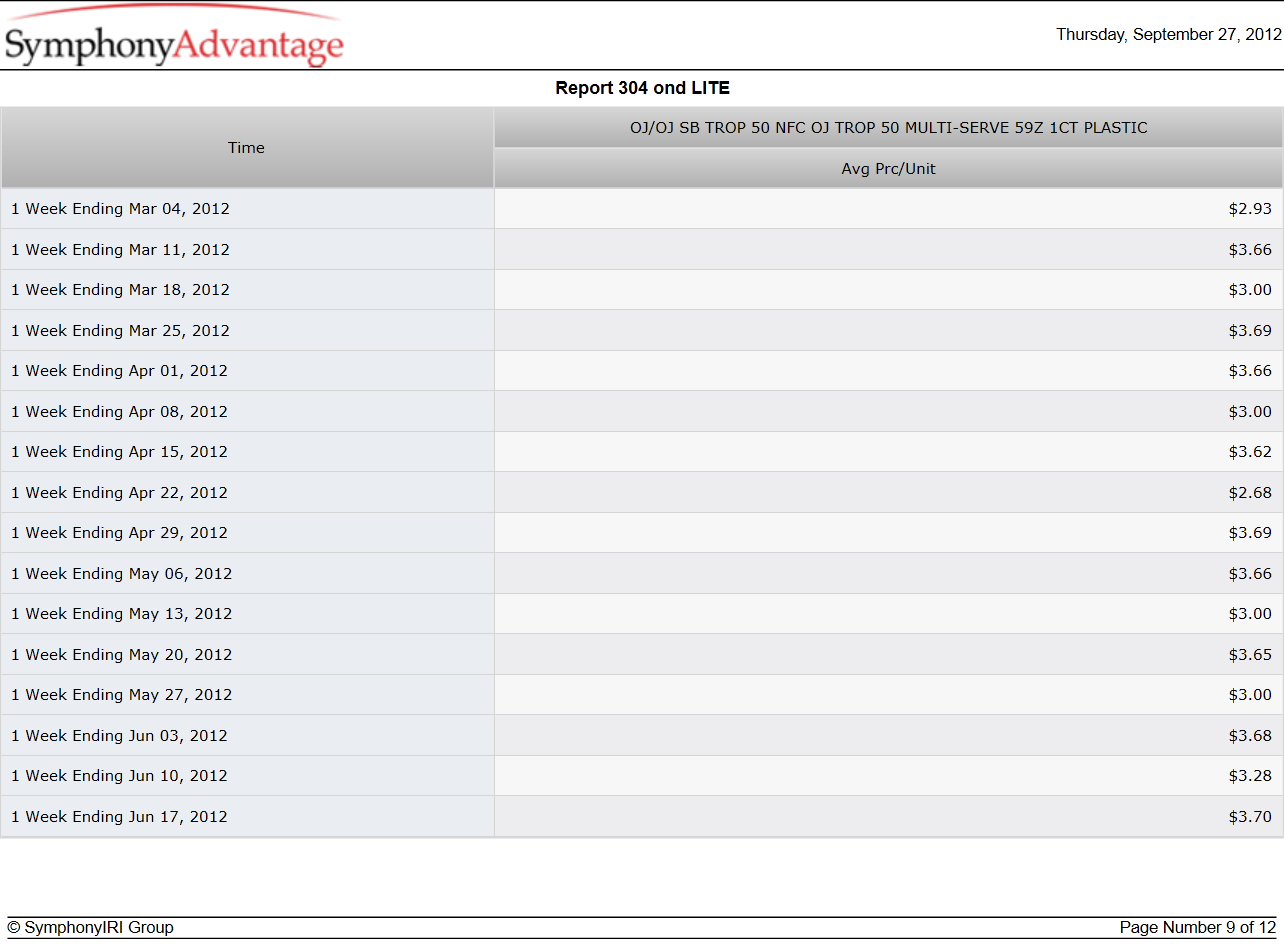Image resolution: width=1284 pixels, height=946 pixels.
Task: Select the report date Thursday, September 27, 2012
Action: [x=1168, y=35]
